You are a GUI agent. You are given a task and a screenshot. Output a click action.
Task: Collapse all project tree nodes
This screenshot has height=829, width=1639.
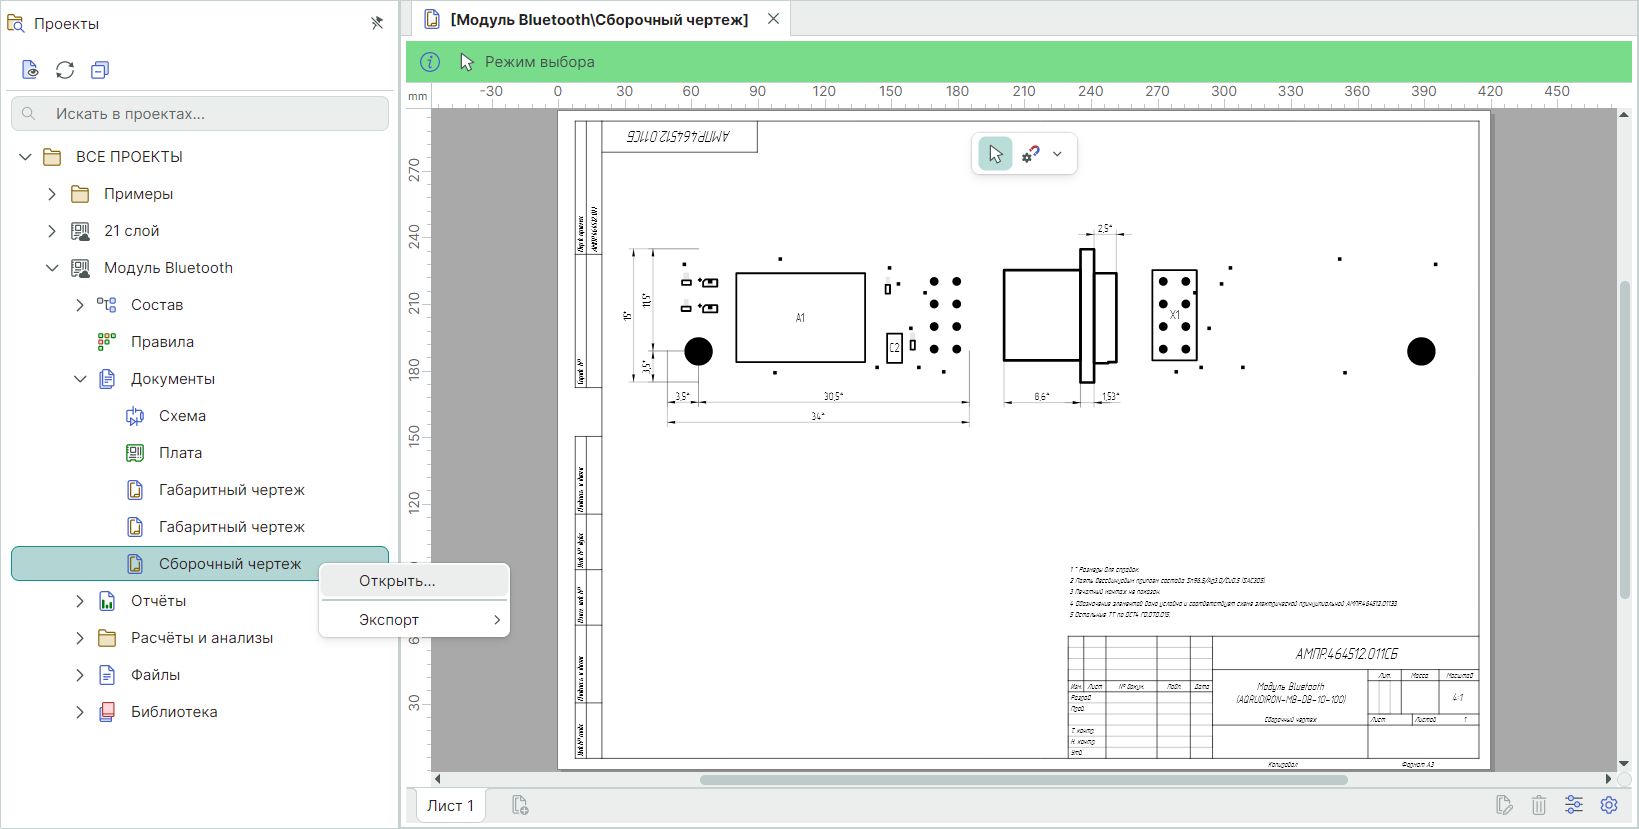[x=100, y=70]
